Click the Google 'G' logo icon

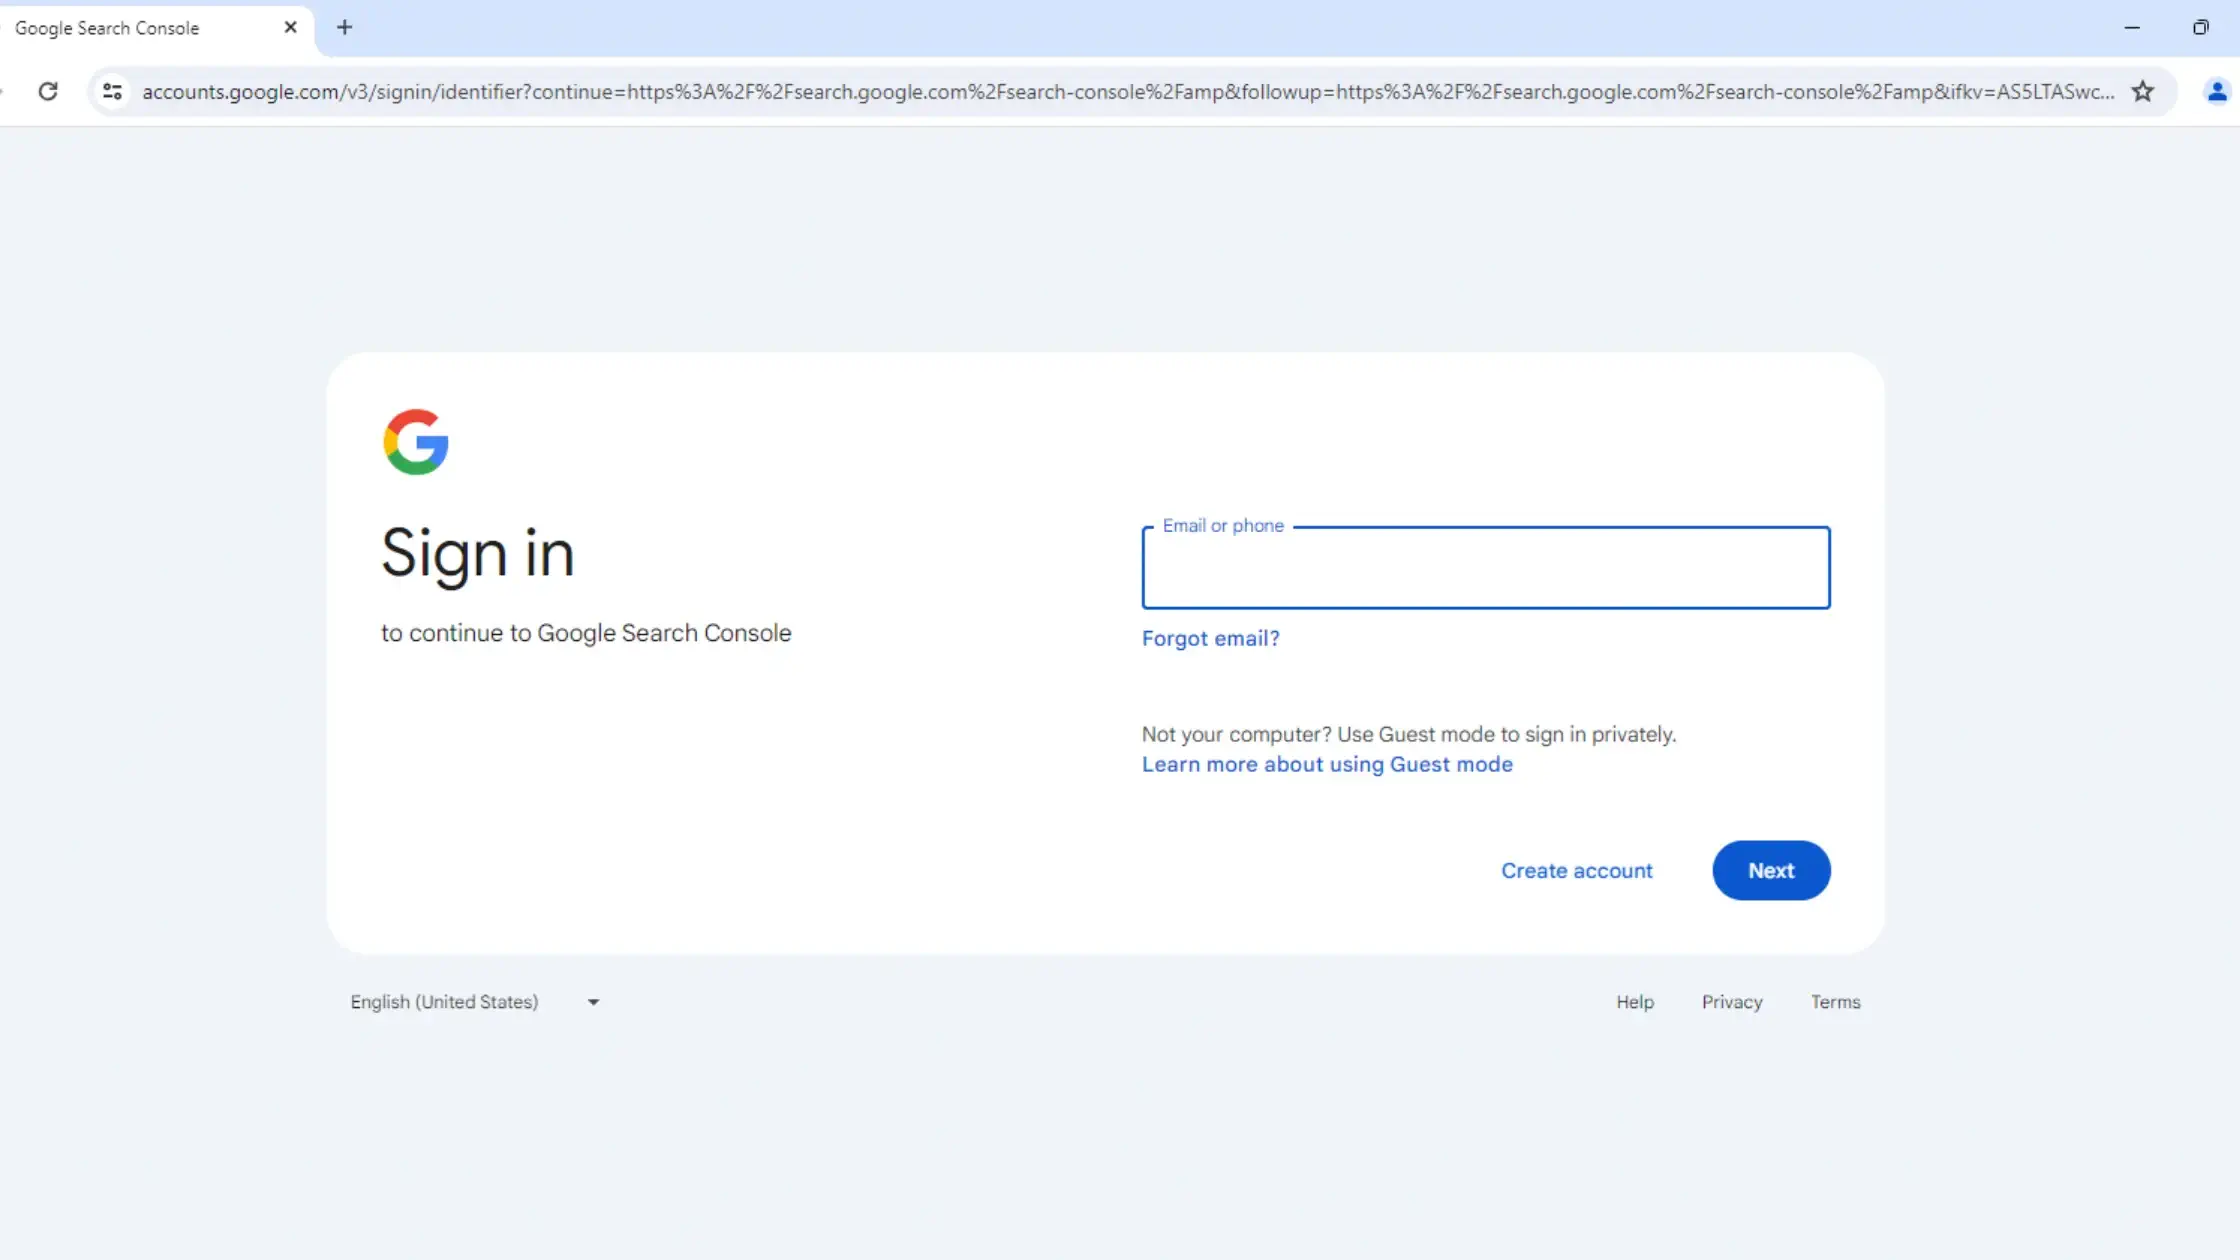pyautogui.click(x=417, y=442)
